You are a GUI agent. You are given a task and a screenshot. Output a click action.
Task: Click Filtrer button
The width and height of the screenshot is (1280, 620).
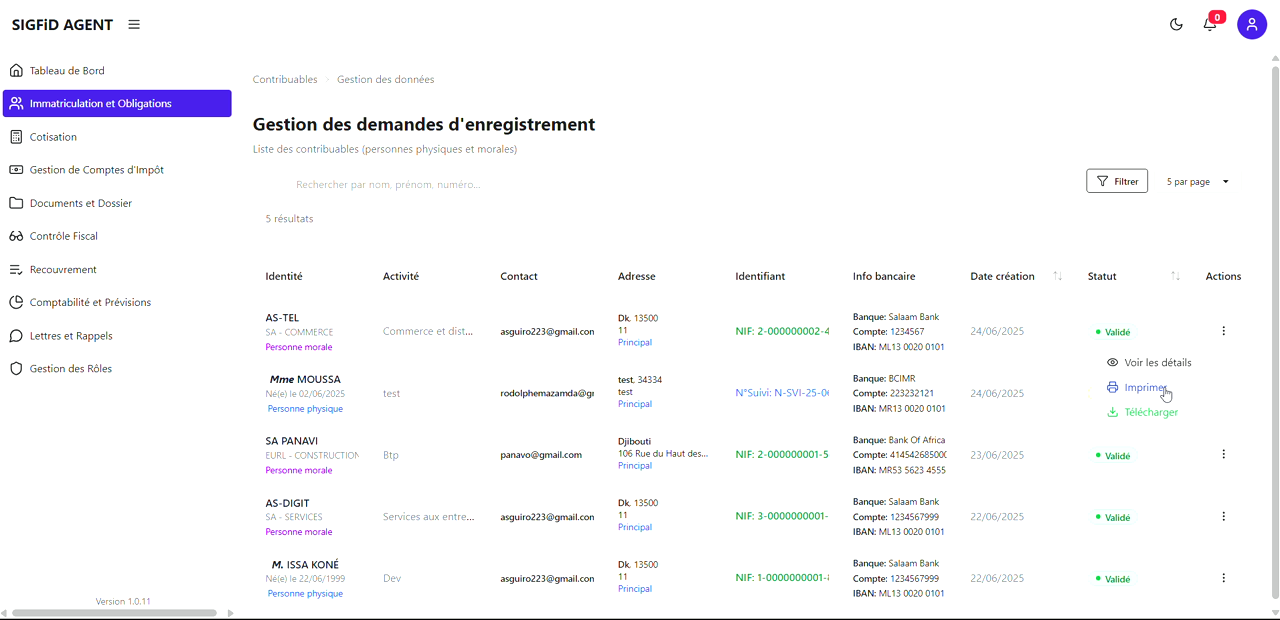coord(1117,182)
